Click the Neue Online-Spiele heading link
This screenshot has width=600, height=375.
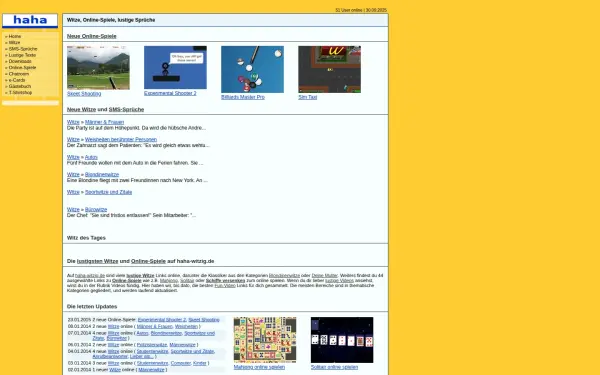pyautogui.click(x=91, y=36)
